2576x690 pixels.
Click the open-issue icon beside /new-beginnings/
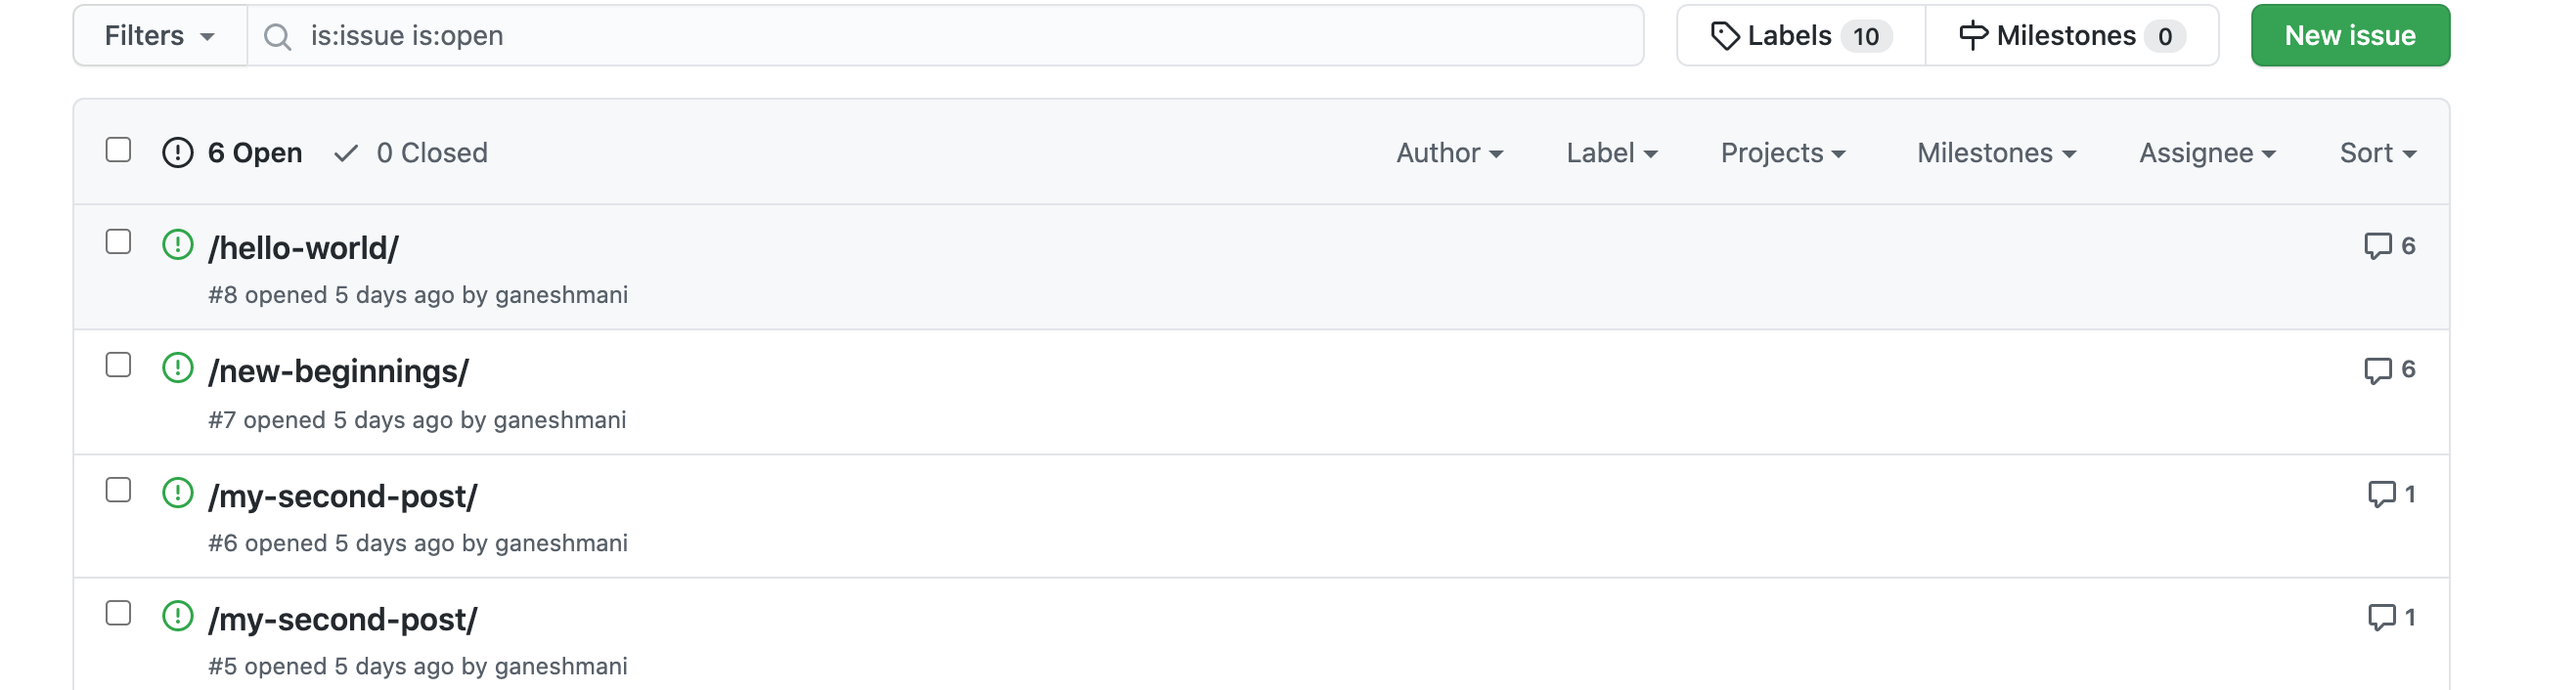tap(177, 369)
